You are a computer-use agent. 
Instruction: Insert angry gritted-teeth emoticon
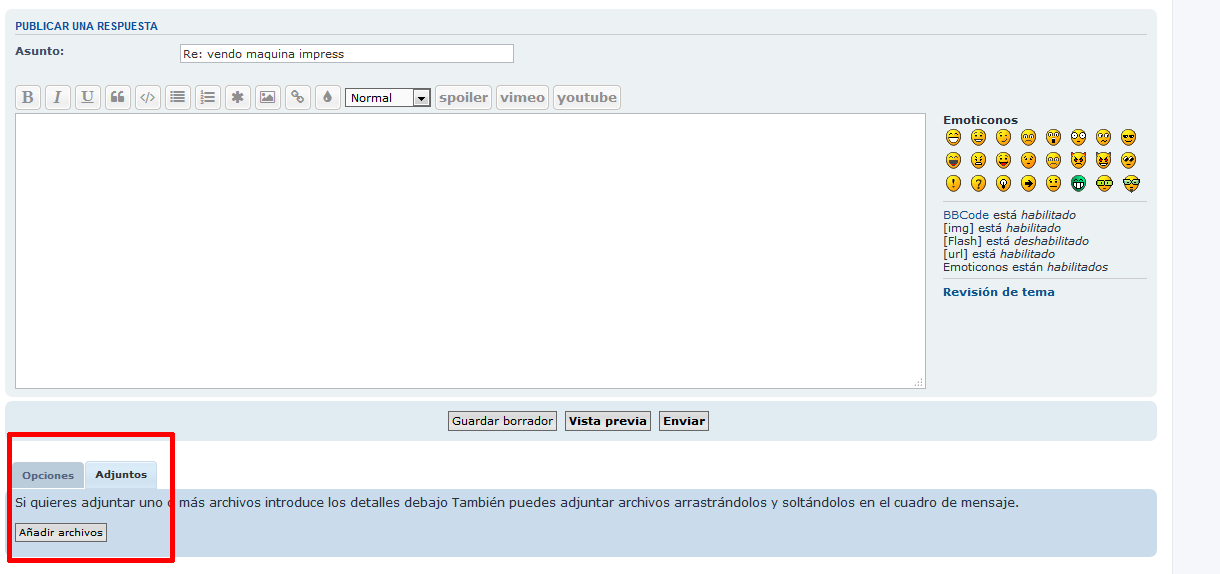click(979, 160)
